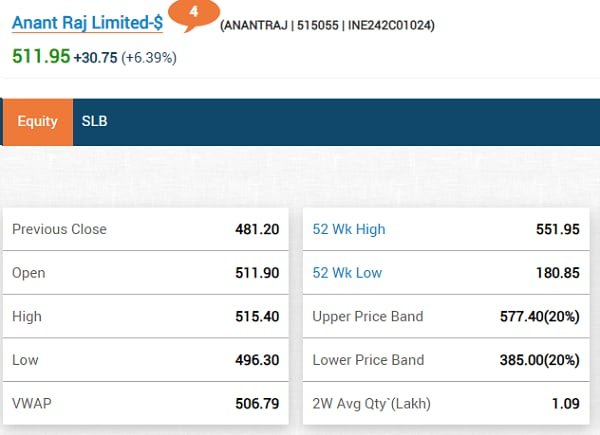Open the 52 Wk Low link
This screenshot has height=435, width=600.
pos(348,273)
